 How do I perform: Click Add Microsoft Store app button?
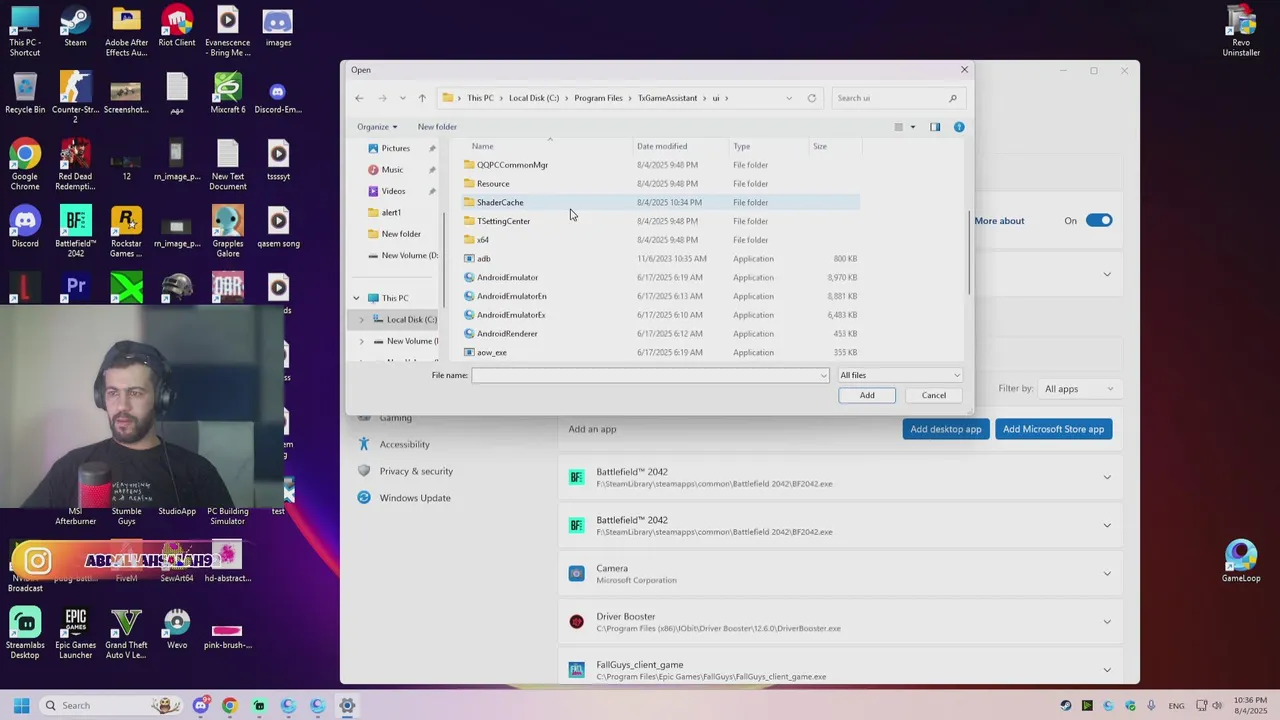tap(1053, 429)
